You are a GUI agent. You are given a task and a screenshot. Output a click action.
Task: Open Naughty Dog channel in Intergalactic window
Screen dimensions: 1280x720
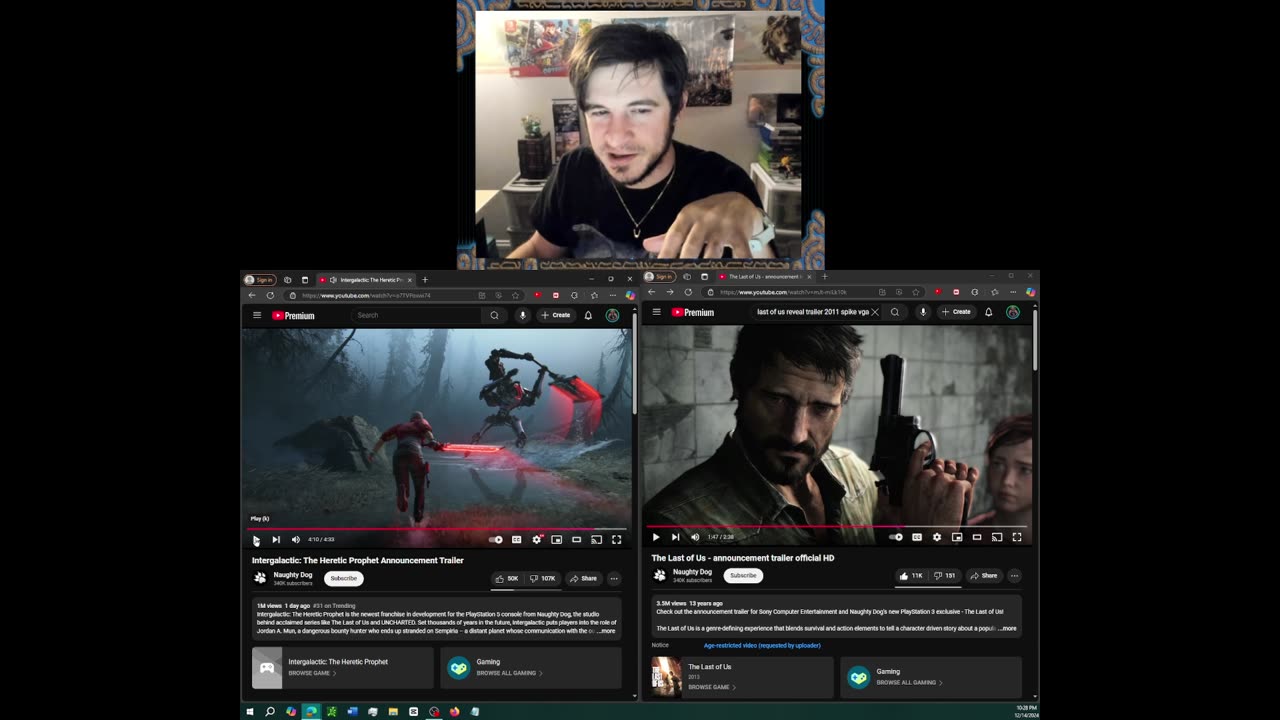(293, 575)
